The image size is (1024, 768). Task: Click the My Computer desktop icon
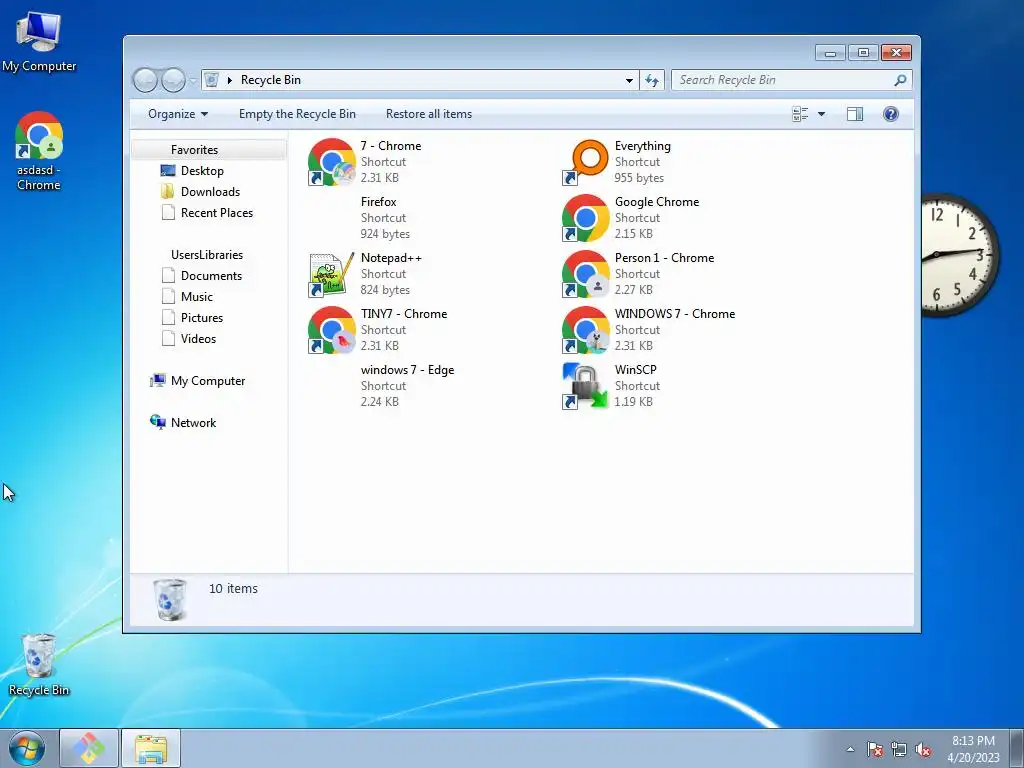pyautogui.click(x=39, y=40)
